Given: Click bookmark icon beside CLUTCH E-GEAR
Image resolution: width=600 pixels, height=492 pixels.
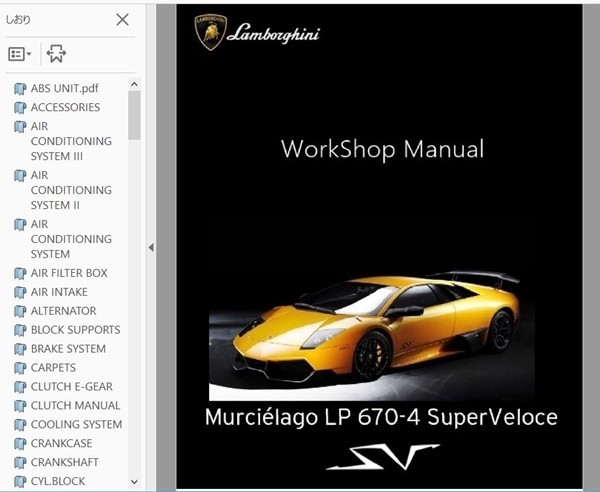Looking at the screenshot, I should pyautogui.click(x=20, y=387).
